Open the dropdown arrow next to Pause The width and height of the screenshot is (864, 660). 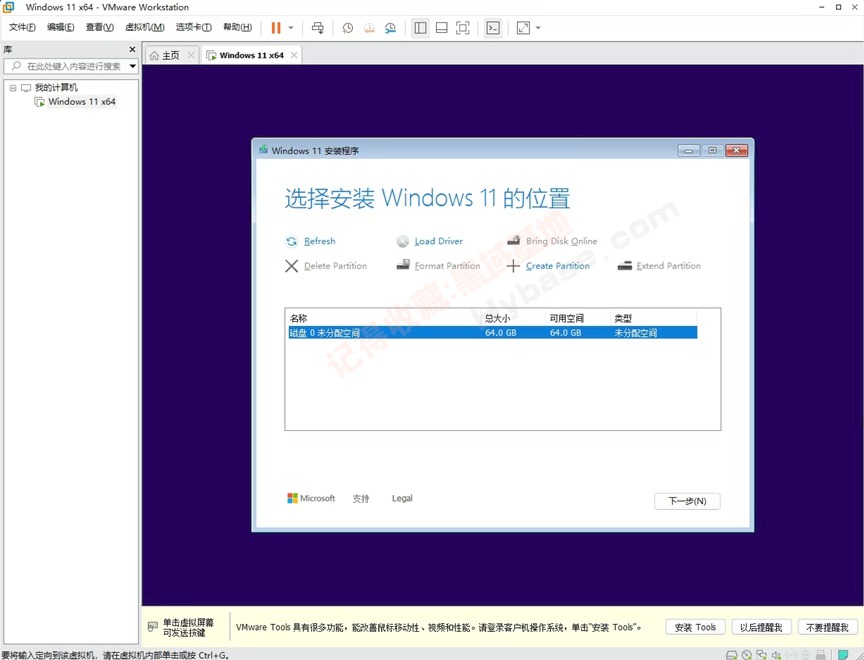coord(291,28)
